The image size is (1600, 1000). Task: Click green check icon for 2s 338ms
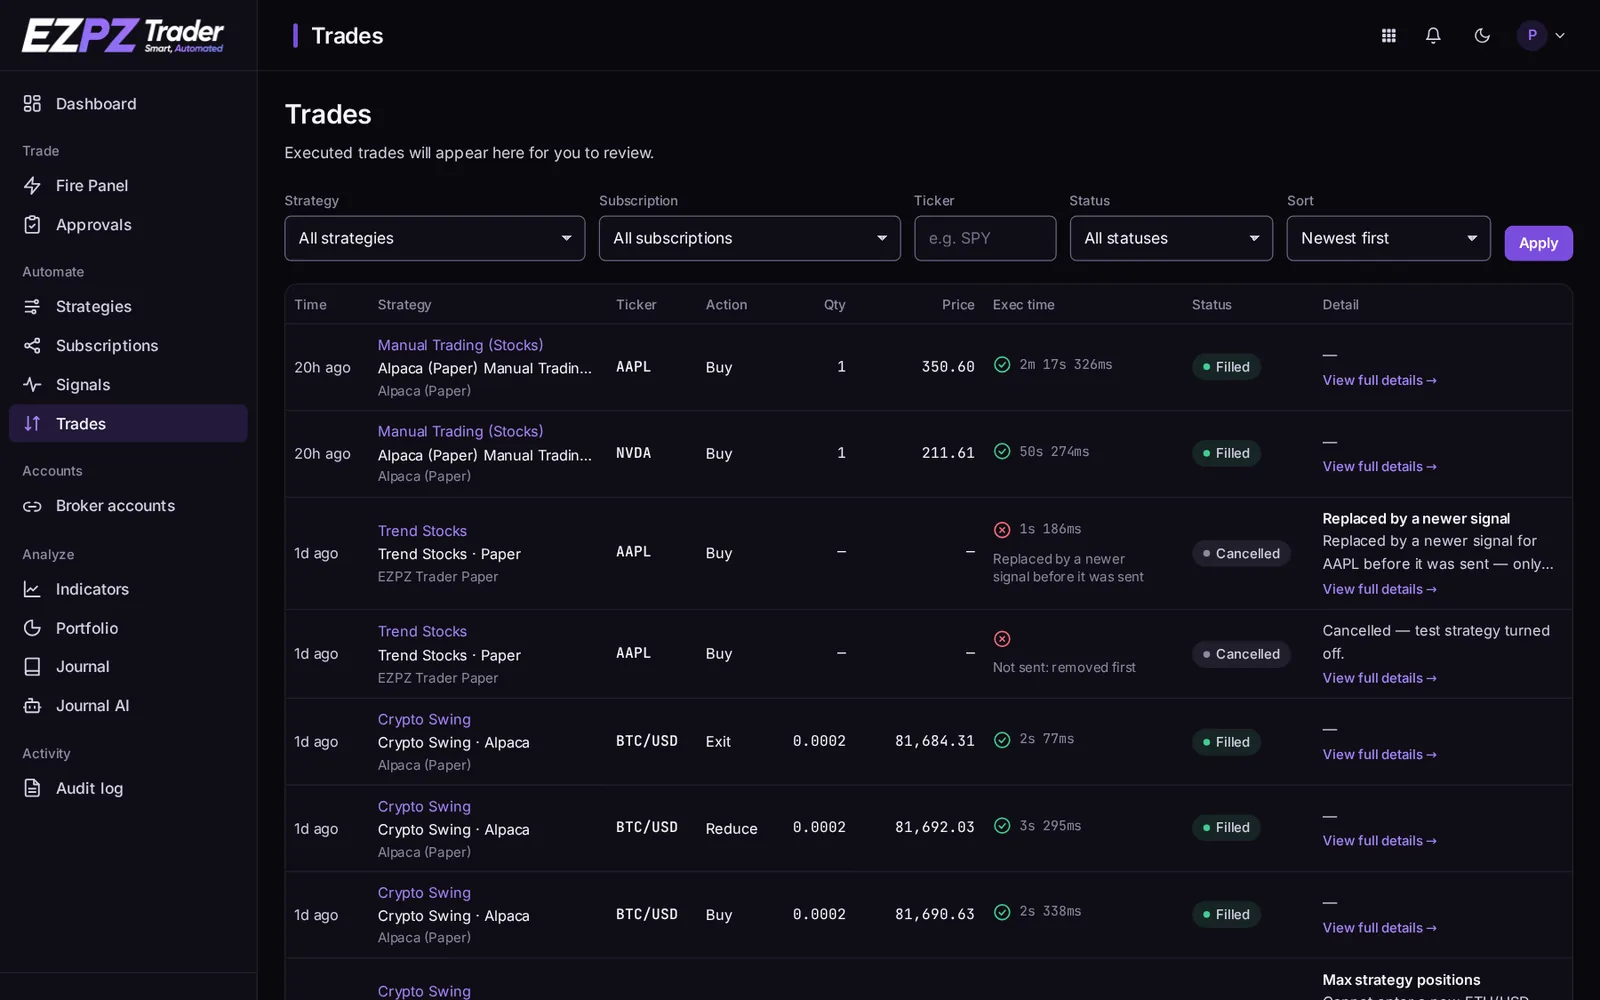point(1002,912)
